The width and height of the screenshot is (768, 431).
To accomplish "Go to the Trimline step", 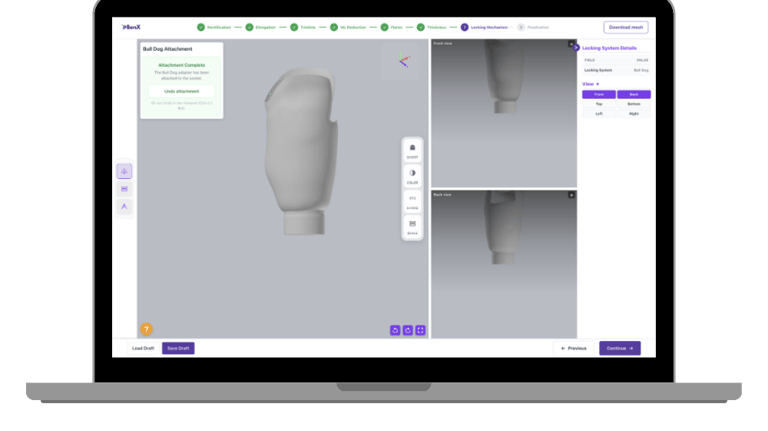I will point(303,27).
